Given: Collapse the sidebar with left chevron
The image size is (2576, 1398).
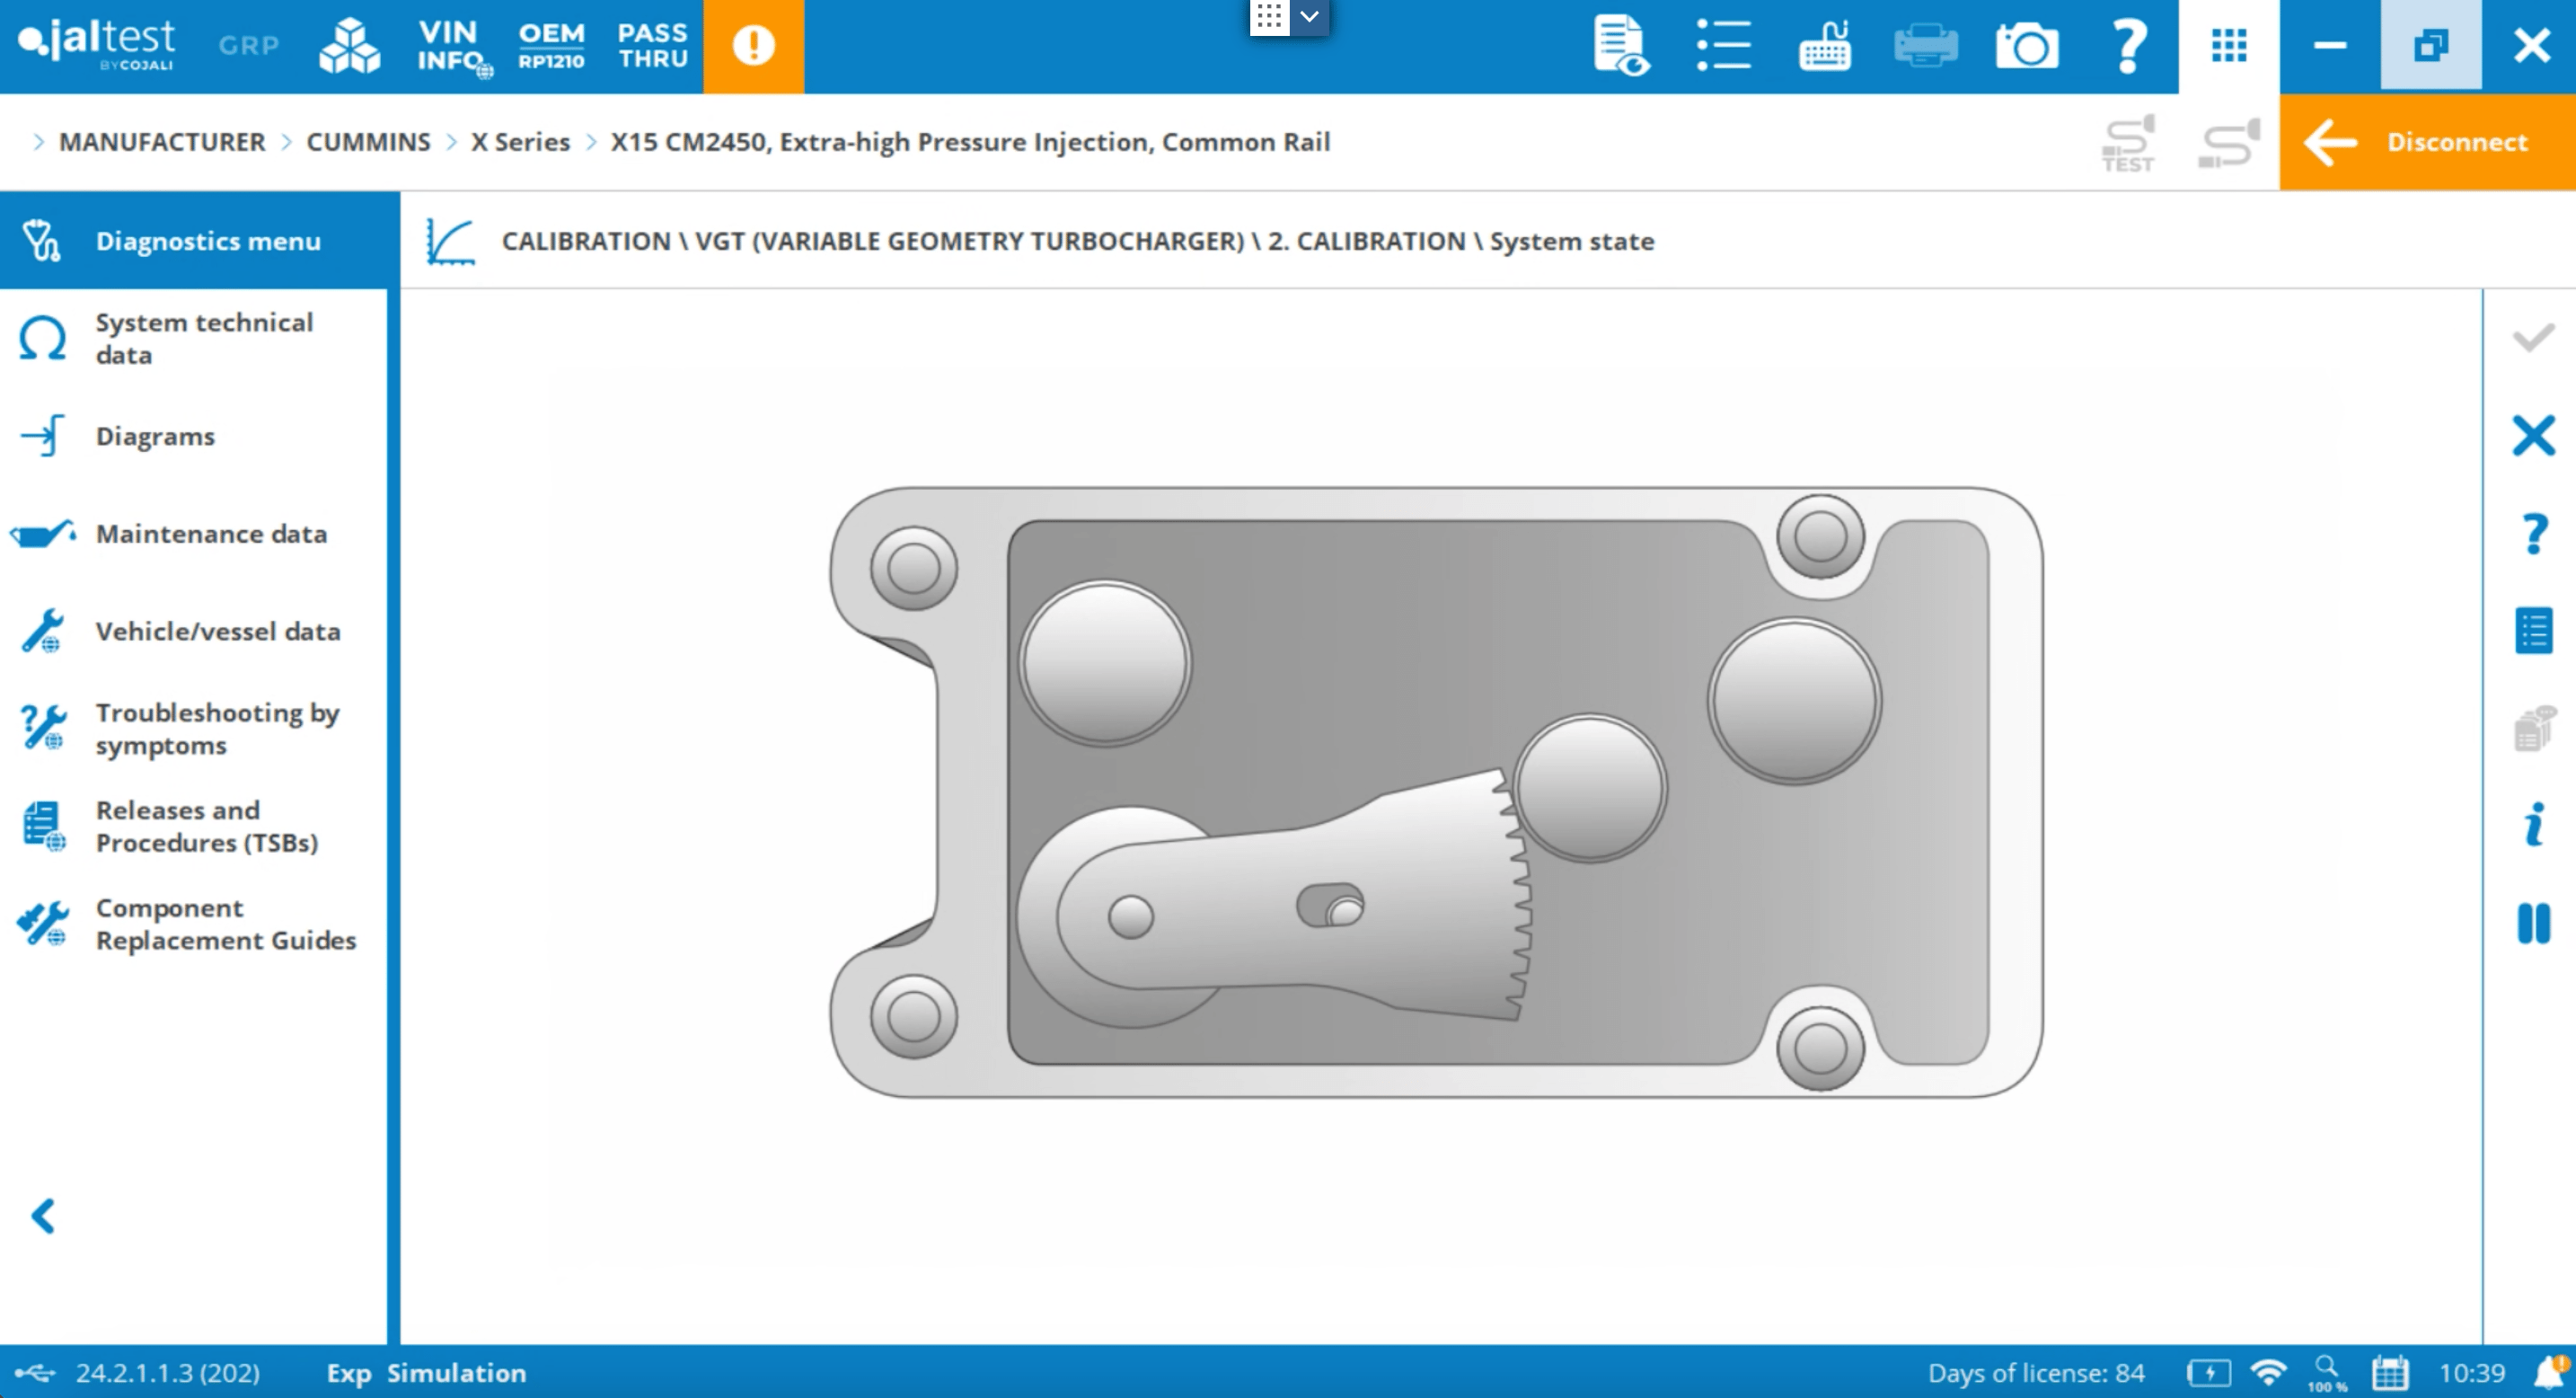Looking at the screenshot, I should tap(43, 1216).
